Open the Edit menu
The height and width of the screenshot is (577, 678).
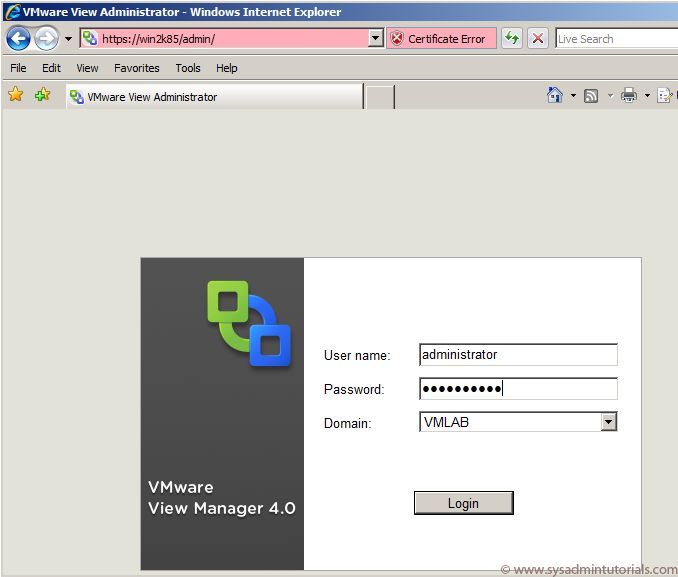click(x=51, y=68)
